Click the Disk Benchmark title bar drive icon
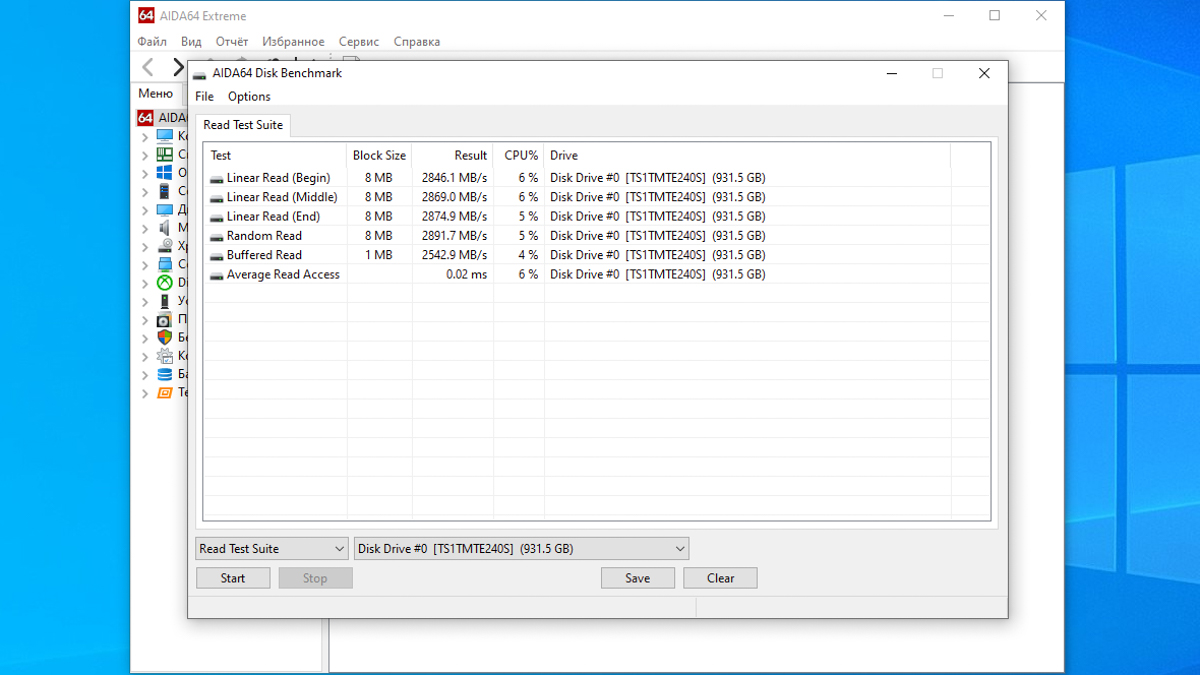The width and height of the screenshot is (1200, 675). click(x=200, y=74)
